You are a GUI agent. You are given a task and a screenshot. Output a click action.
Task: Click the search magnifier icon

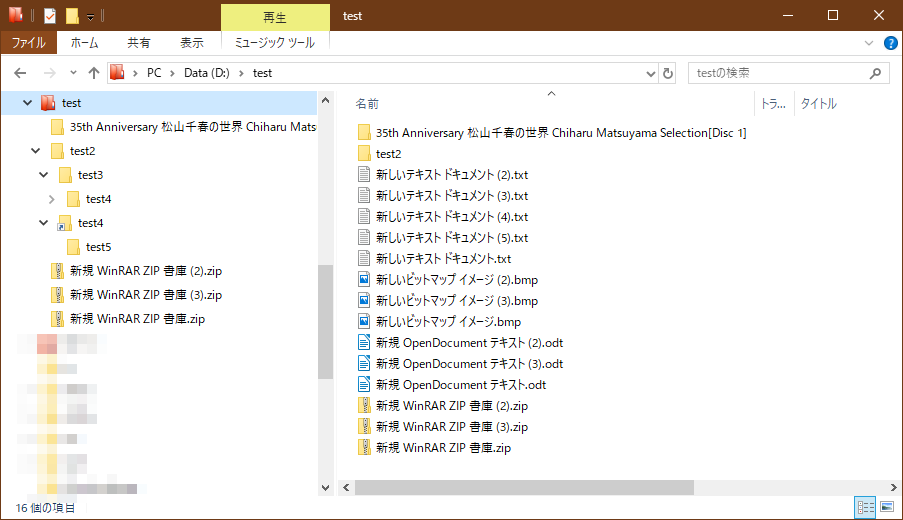[x=875, y=73]
